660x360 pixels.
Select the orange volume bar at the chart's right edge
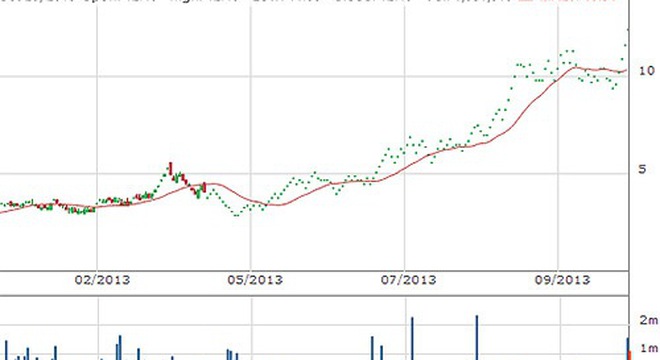[x=630, y=355]
